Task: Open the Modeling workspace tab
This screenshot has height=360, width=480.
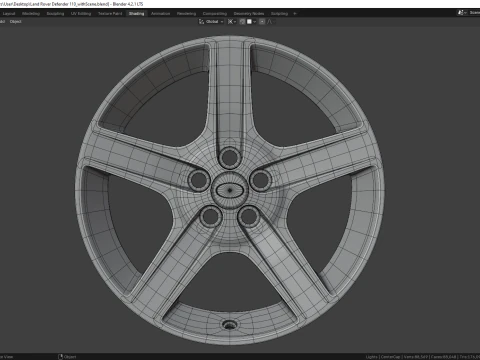Action: click(x=31, y=14)
